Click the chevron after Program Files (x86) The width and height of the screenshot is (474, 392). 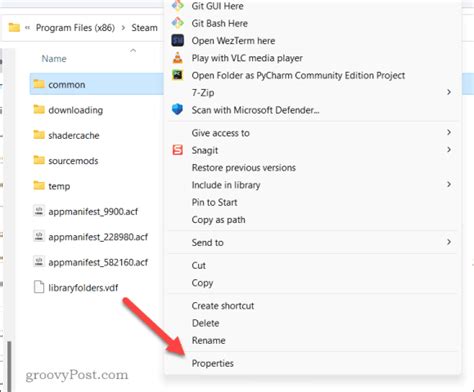pyautogui.click(x=123, y=28)
